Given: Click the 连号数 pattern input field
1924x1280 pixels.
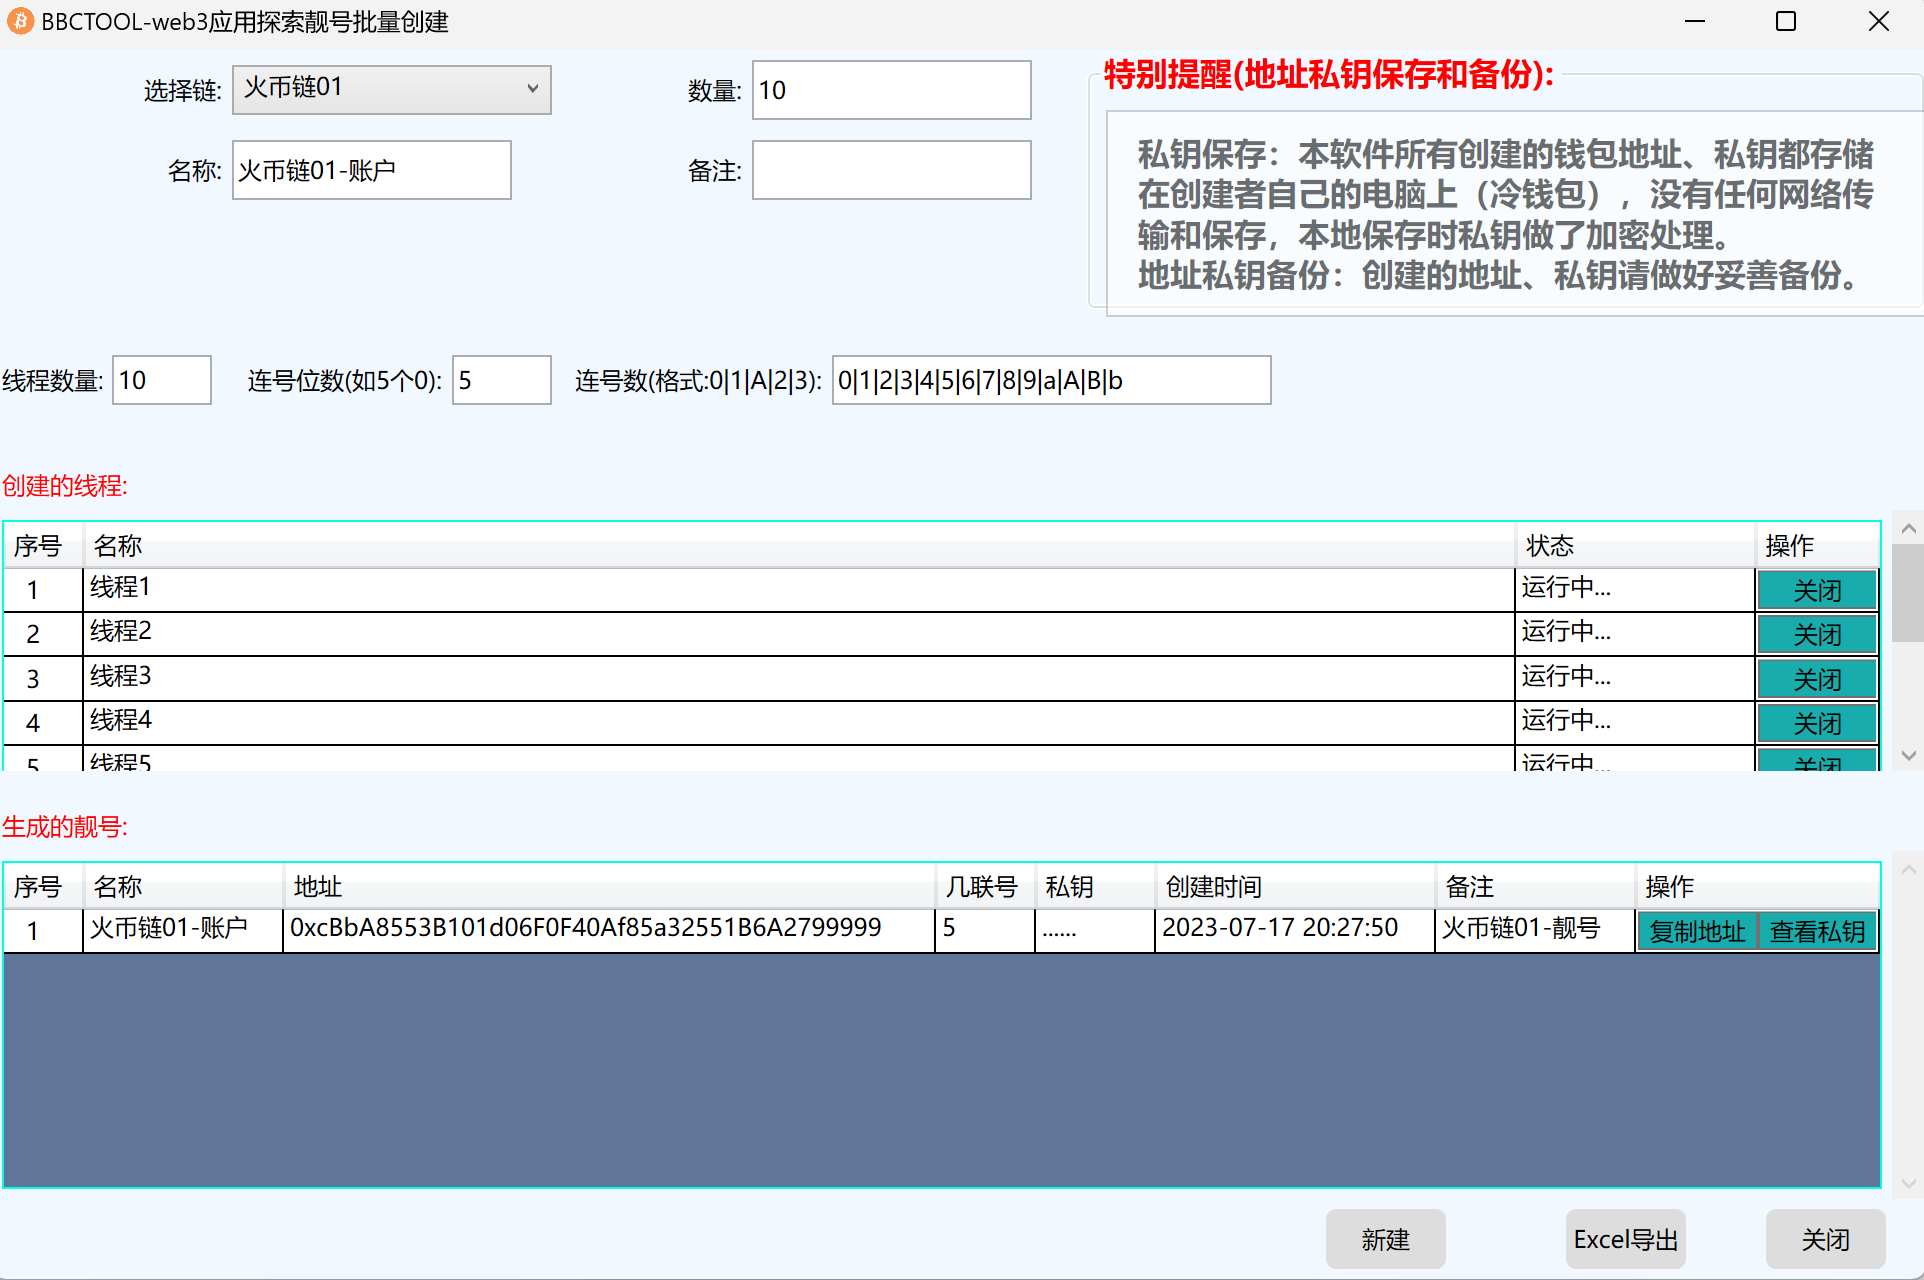Looking at the screenshot, I should click(x=1050, y=380).
